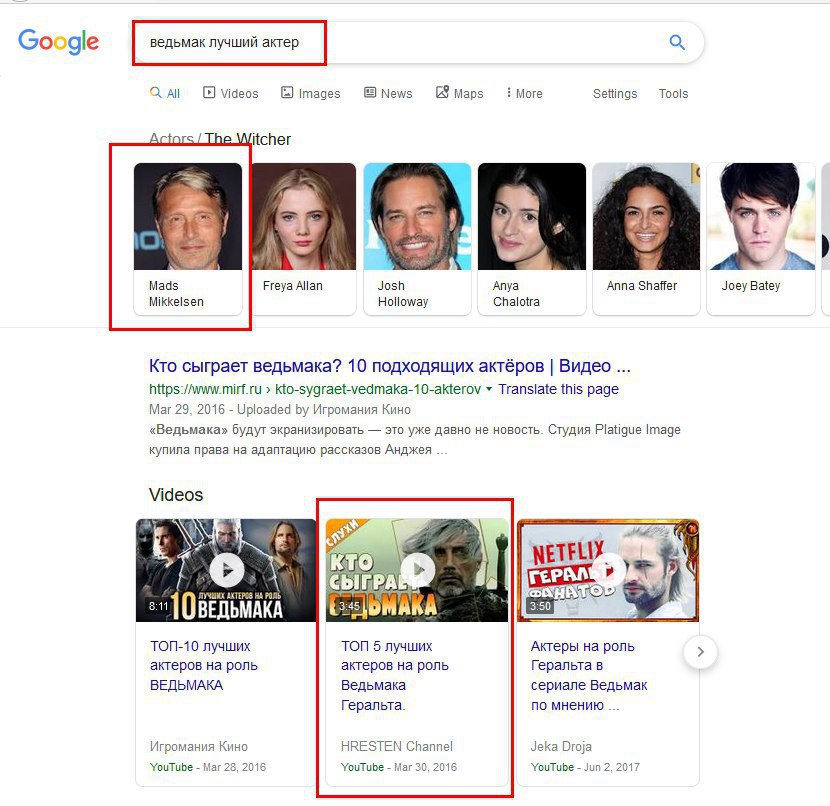Click the mirf.ru green URL

pos(315,389)
